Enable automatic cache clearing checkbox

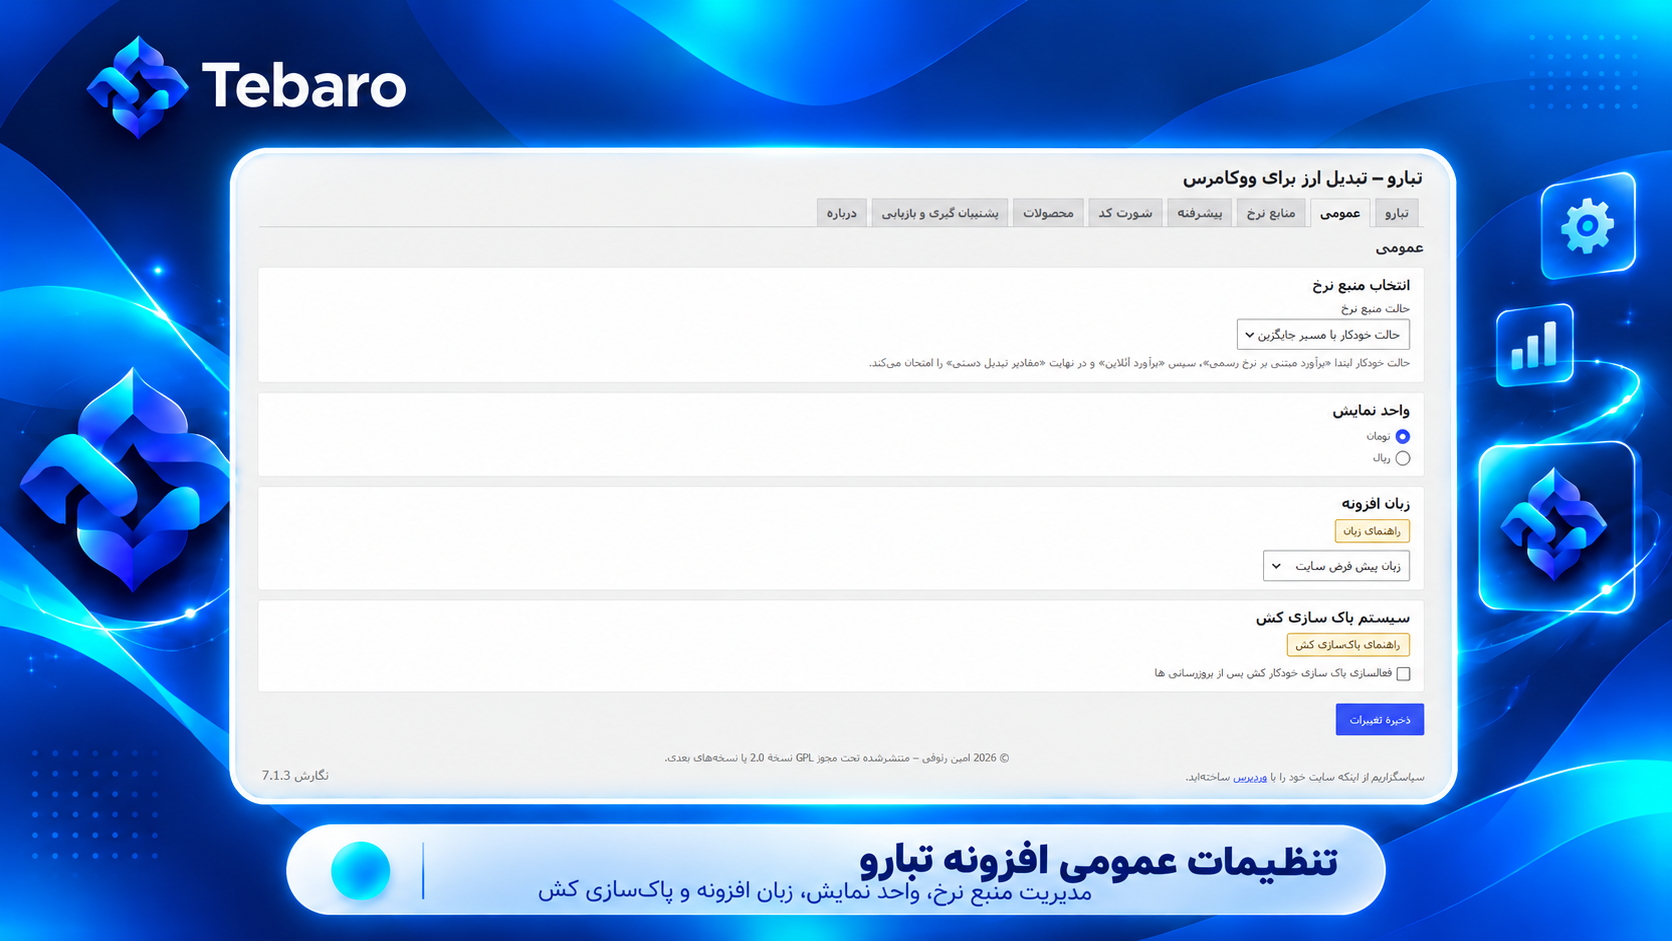pos(1403,673)
